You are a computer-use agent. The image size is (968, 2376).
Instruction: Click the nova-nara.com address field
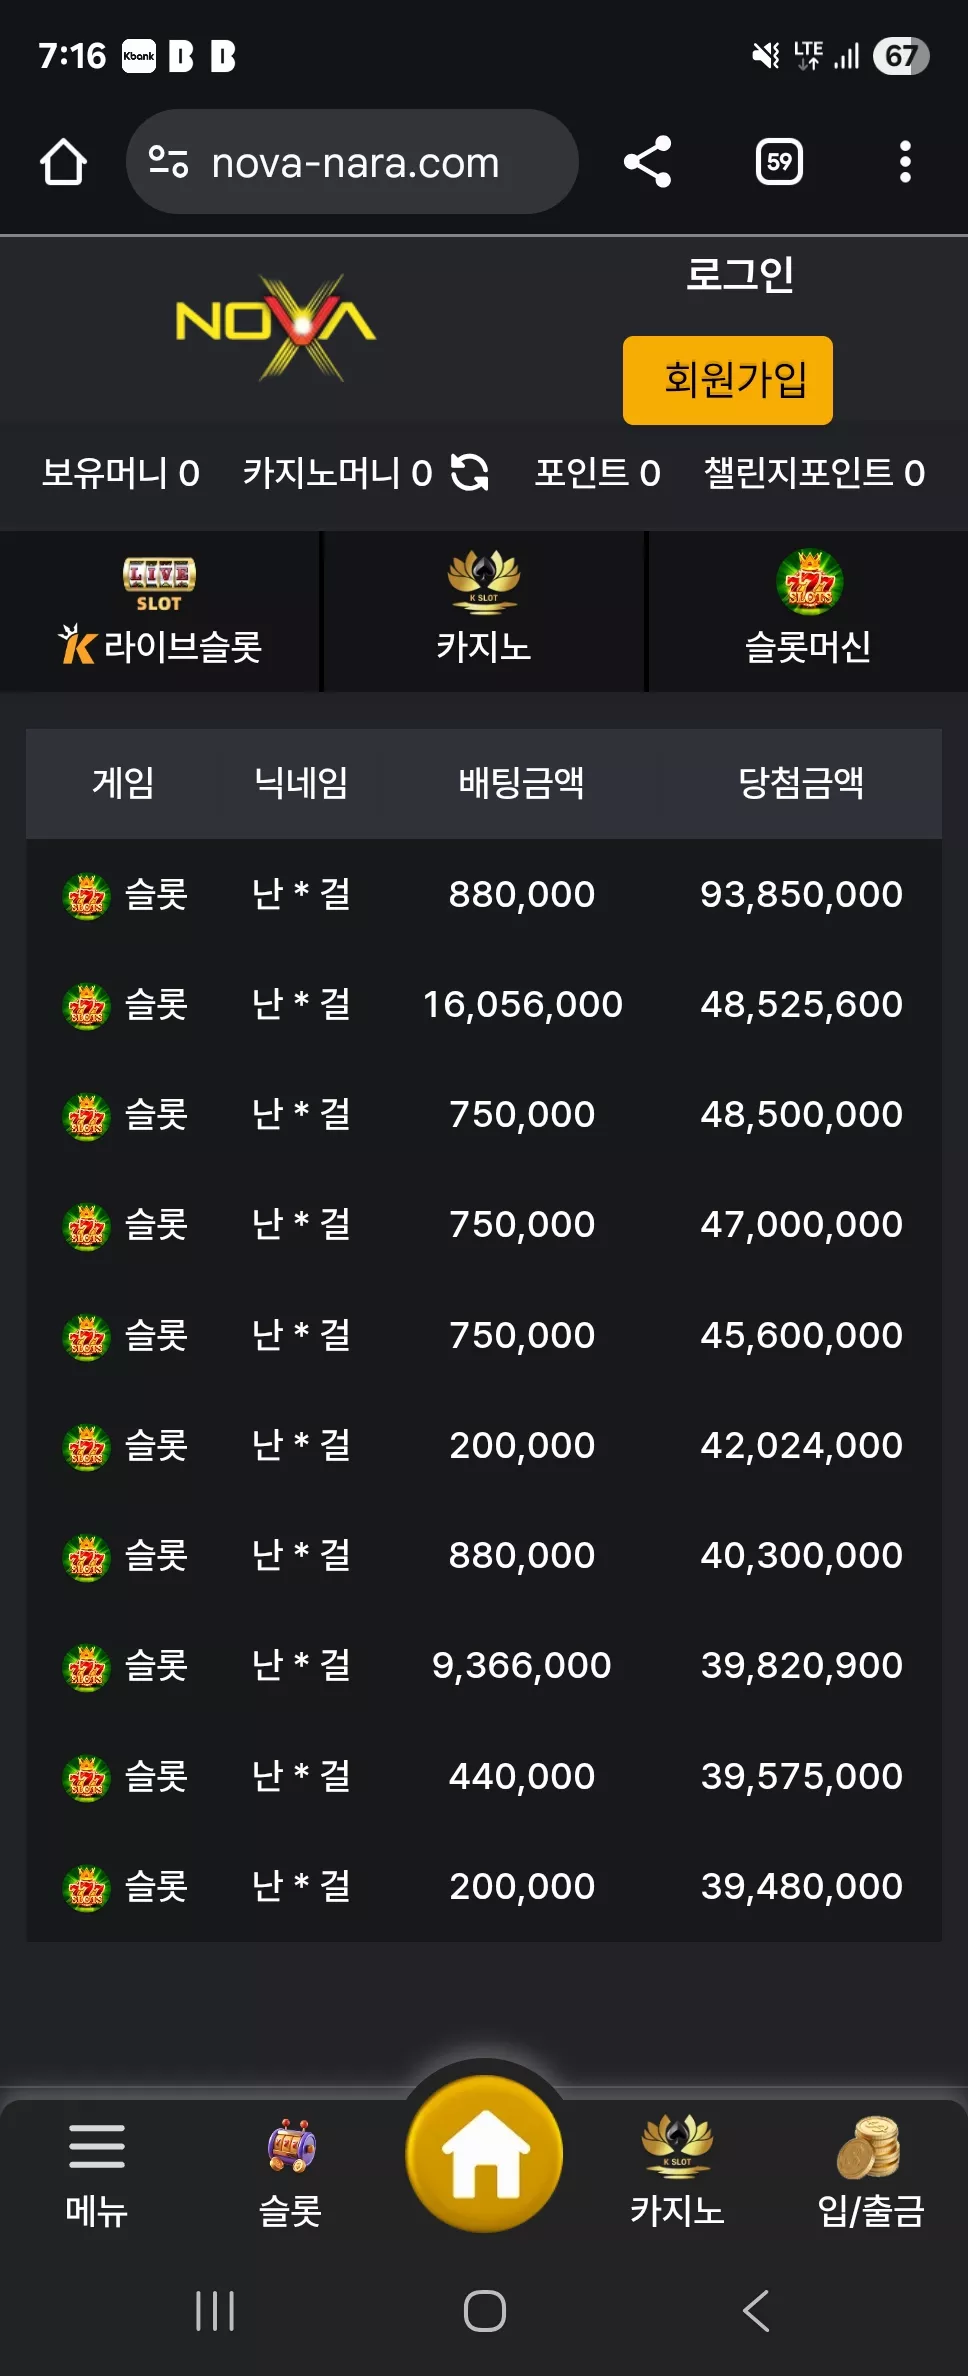(x=352, y=162)
